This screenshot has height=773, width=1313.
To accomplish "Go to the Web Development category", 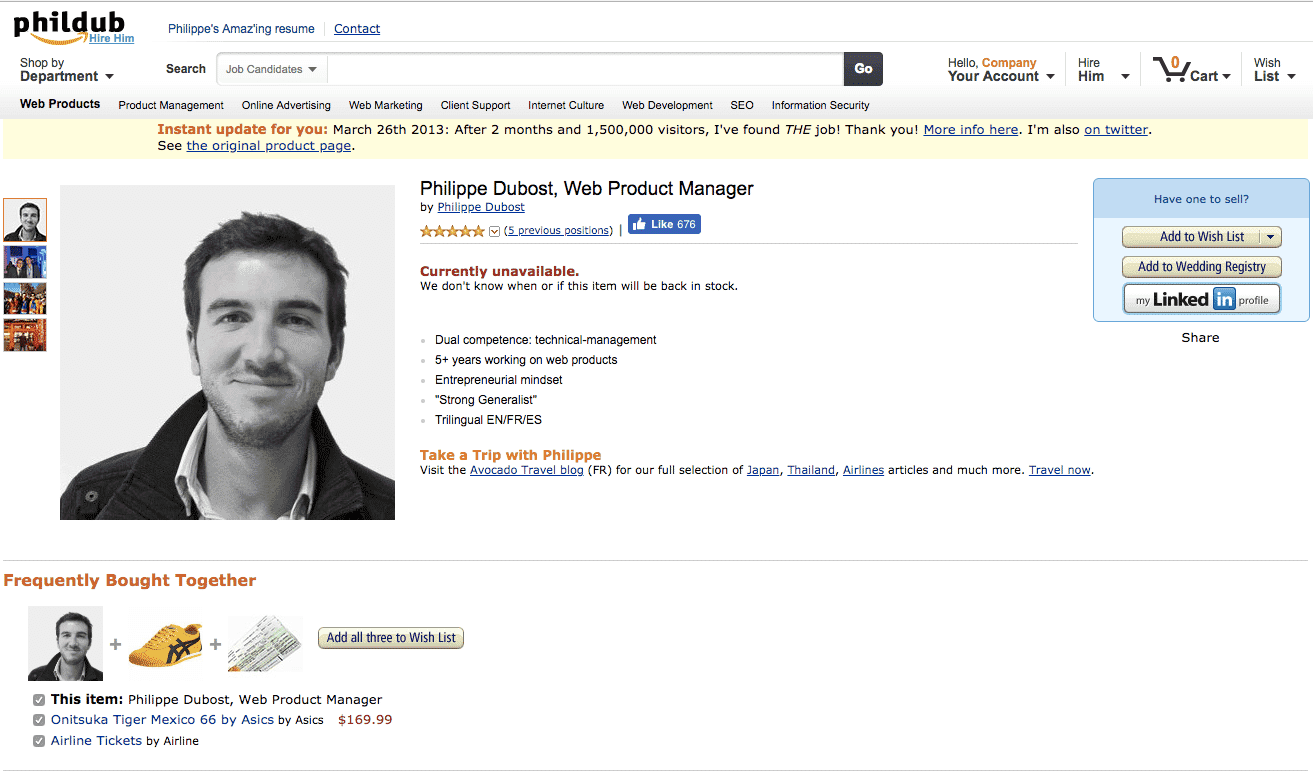I will coord(667,105).
